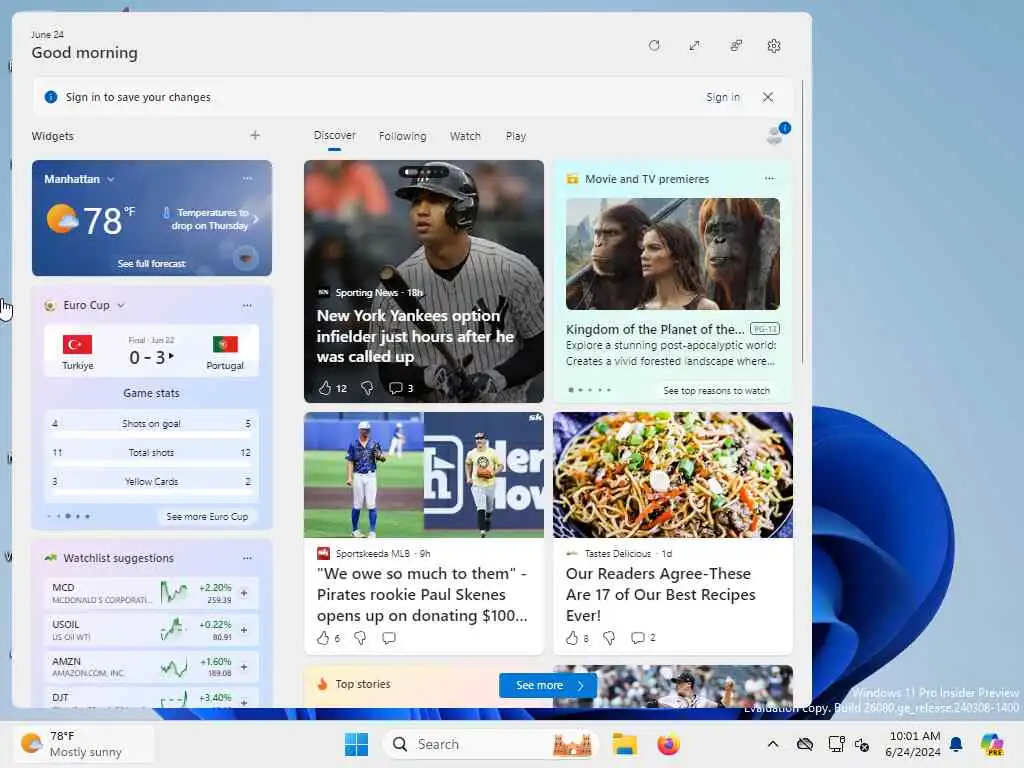Open Movie and TV premieres options
The width and height of the screenshot is (1024, 768).
769,178
